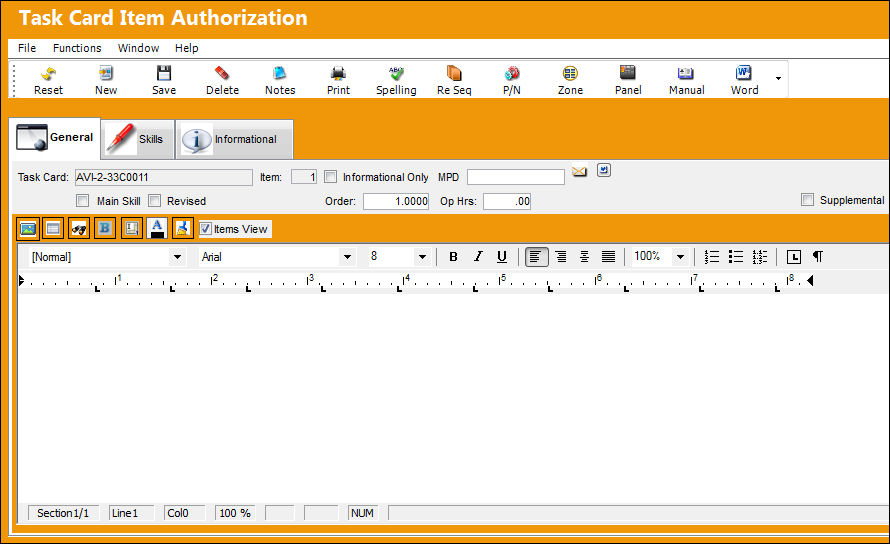
Task: Click the Op Hrs input field
Action: [x=507, y=201]
